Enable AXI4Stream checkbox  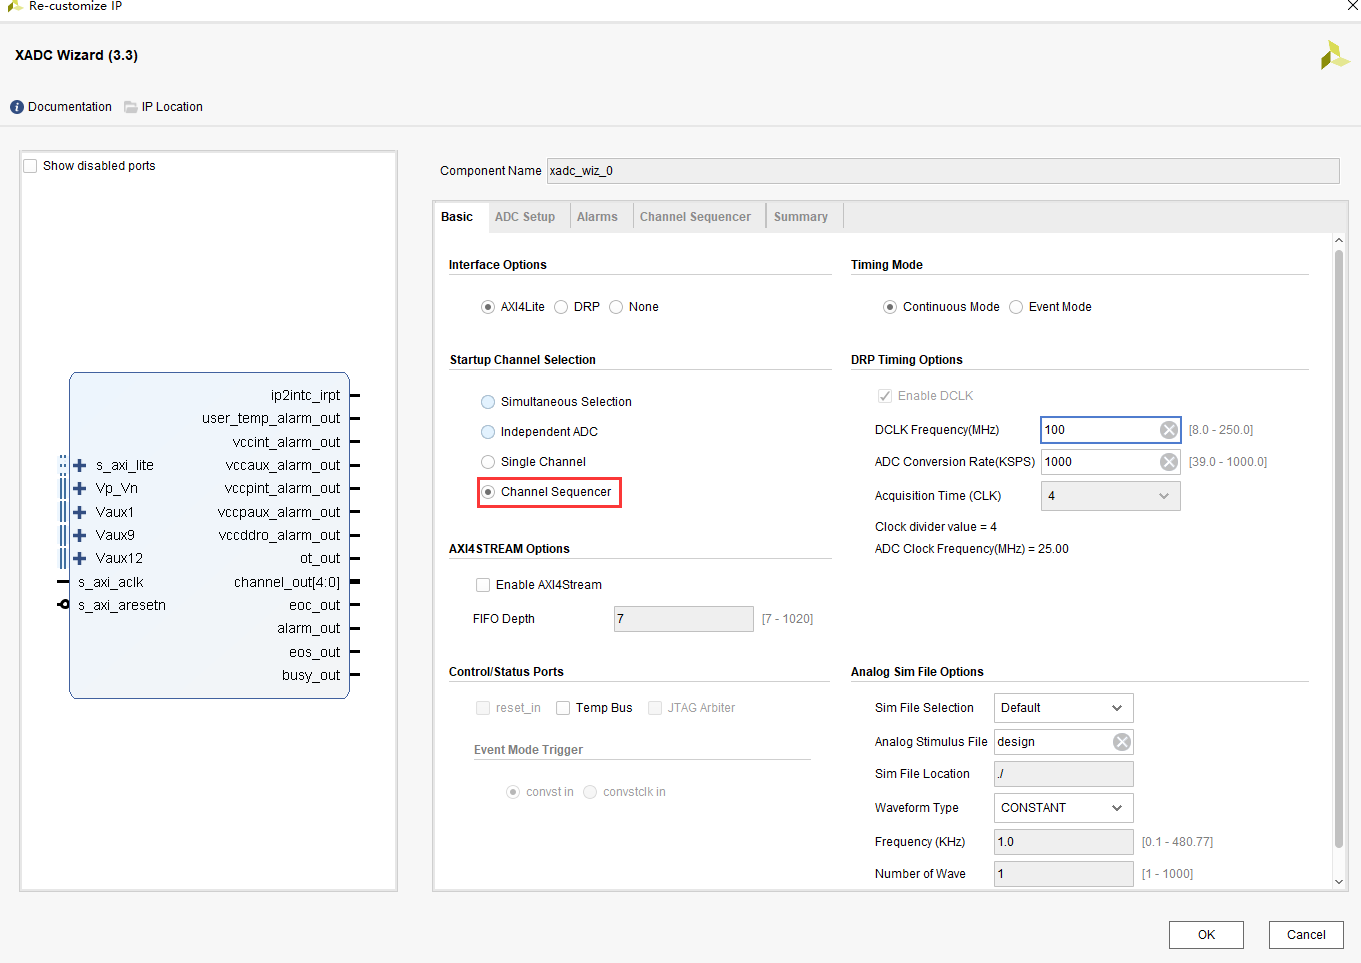pyautogui.click(x=483, y=585)
